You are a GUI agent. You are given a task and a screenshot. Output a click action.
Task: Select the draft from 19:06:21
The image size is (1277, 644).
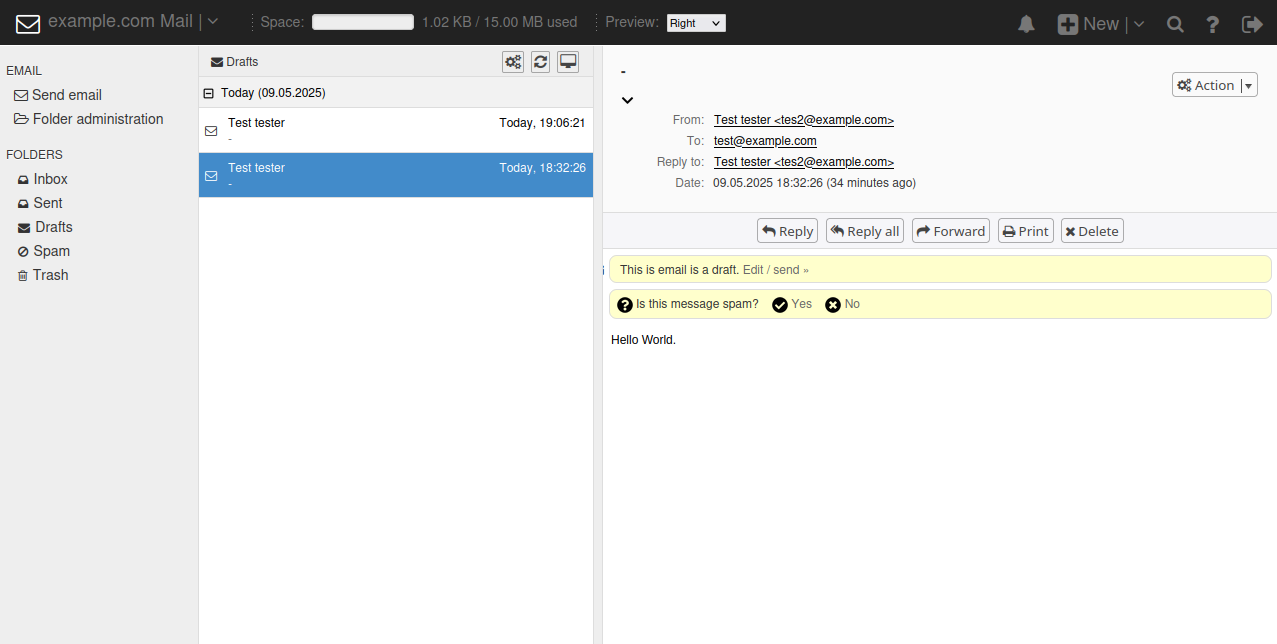point(396,130)
